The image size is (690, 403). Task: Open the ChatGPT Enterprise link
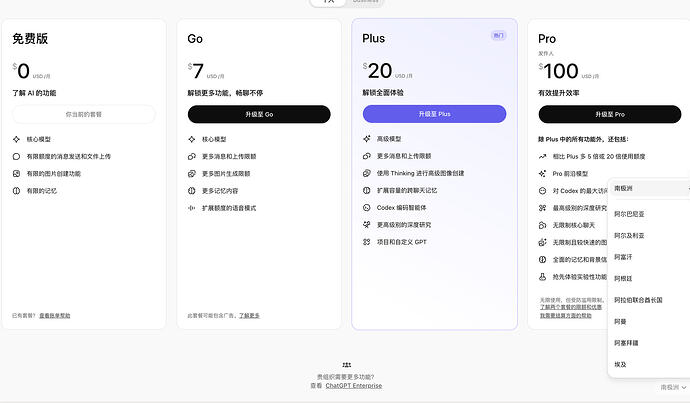pos(354,386)
